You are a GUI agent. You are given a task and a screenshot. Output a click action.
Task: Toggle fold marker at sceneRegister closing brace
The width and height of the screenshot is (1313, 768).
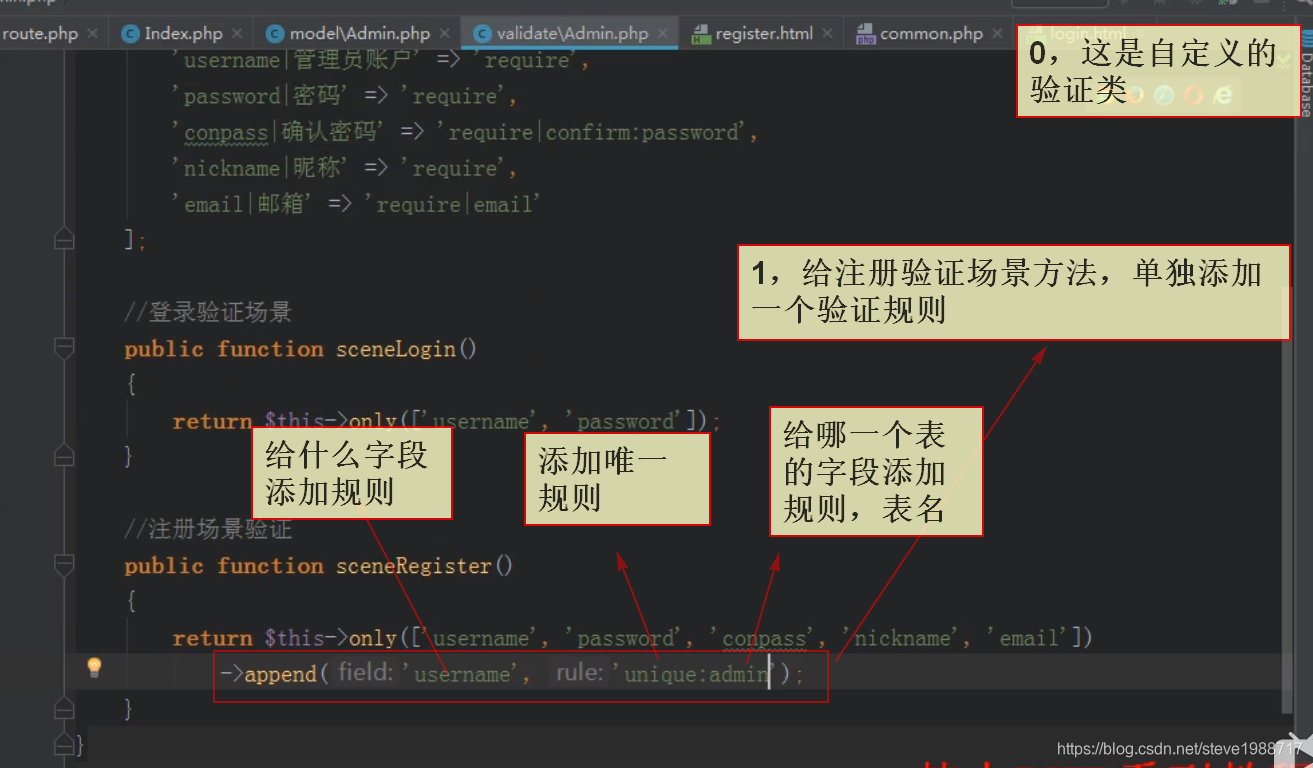pos(64,710)
